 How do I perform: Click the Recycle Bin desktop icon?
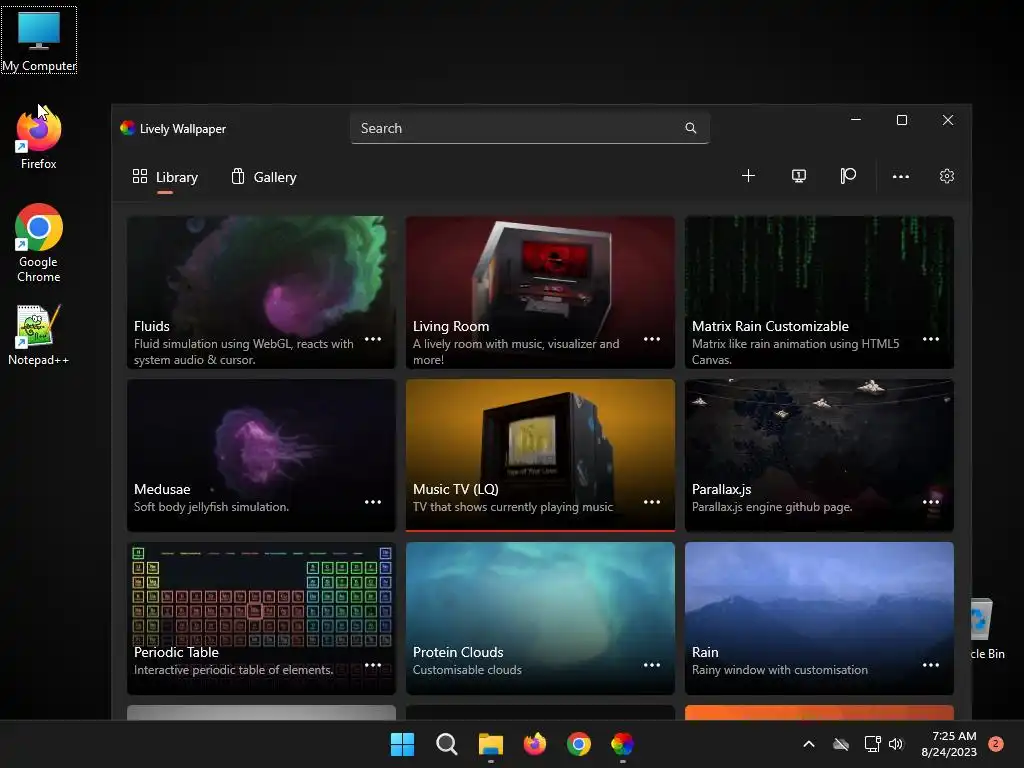(x=987, y=628)
